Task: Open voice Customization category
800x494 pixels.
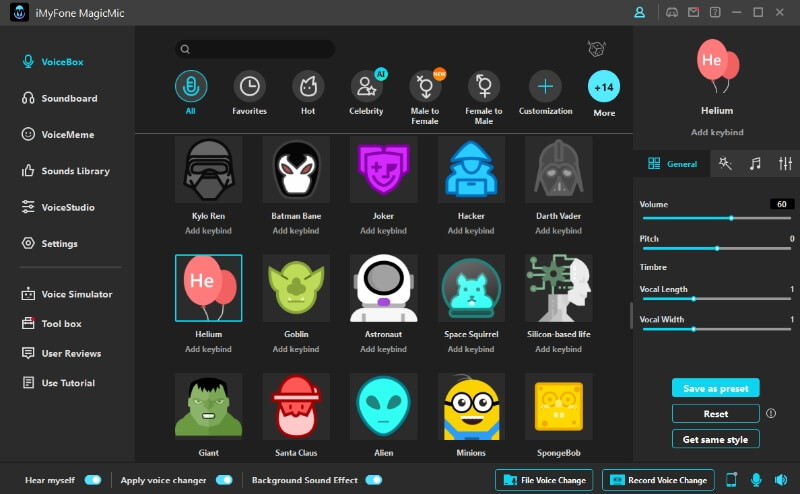Action: click(545, 93)
